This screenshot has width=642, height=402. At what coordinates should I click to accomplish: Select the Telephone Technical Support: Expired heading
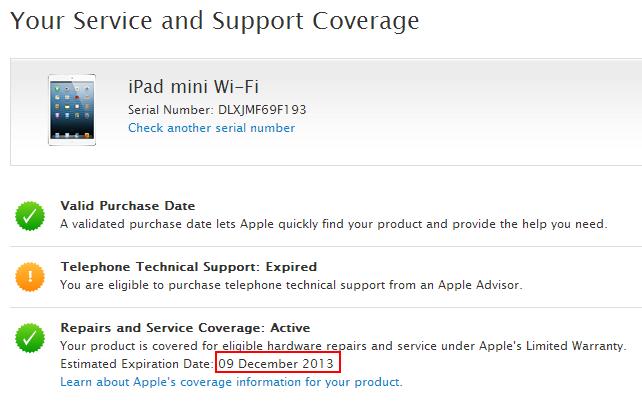pyautogui.click(x=188, y=267)
